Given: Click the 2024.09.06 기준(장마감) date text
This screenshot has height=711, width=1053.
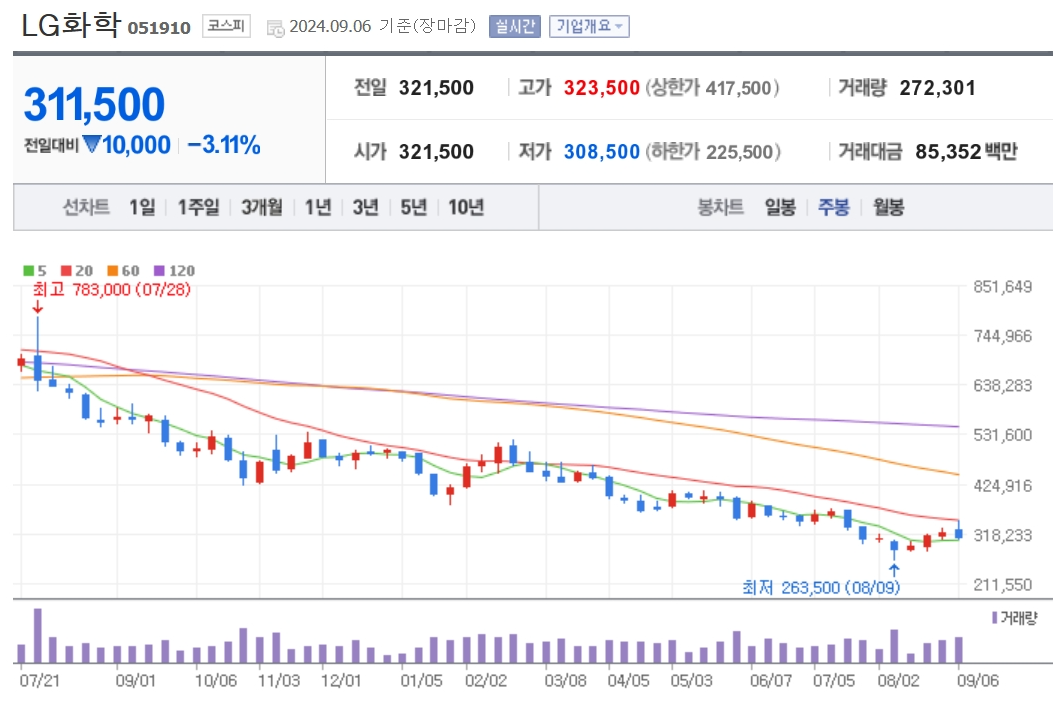Looking at the screenshot, I should (382, 26).
